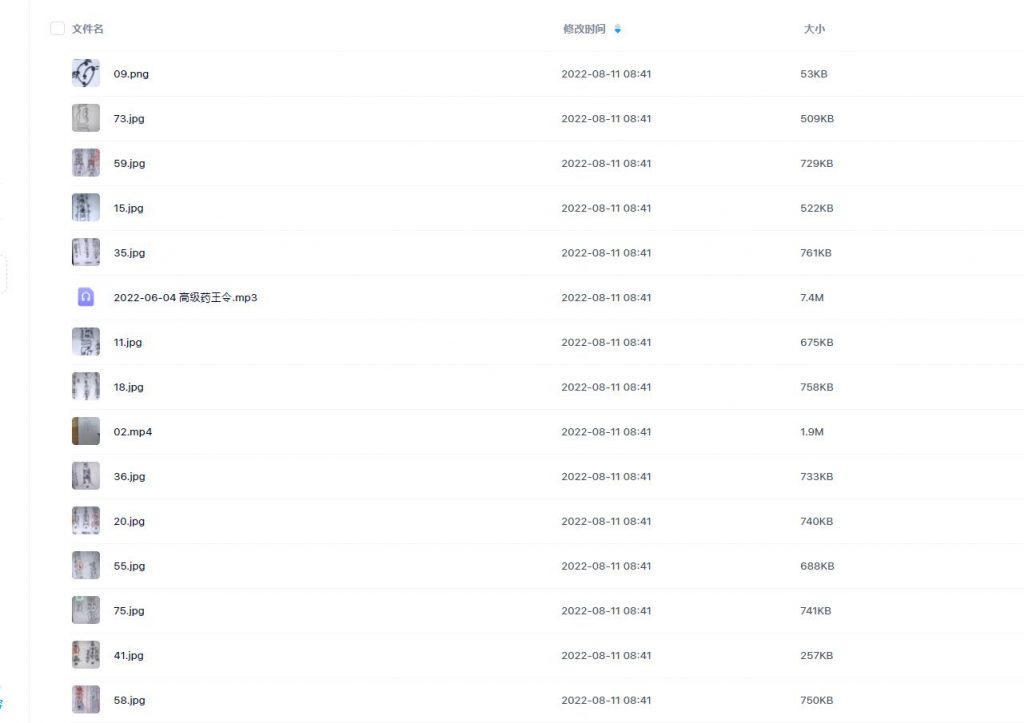Viewport: 1024px width, 723px height.
Task: Open the 09.png thumbnail image
Action: coord(86,74)
